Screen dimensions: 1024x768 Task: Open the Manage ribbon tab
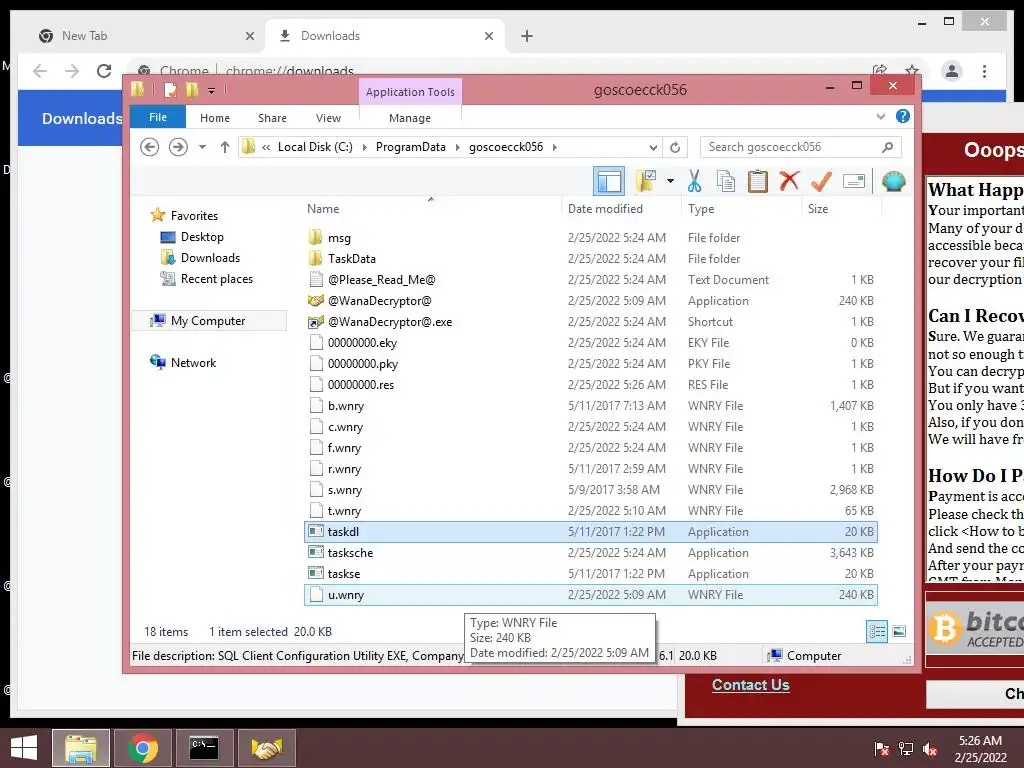coord(410,118)
